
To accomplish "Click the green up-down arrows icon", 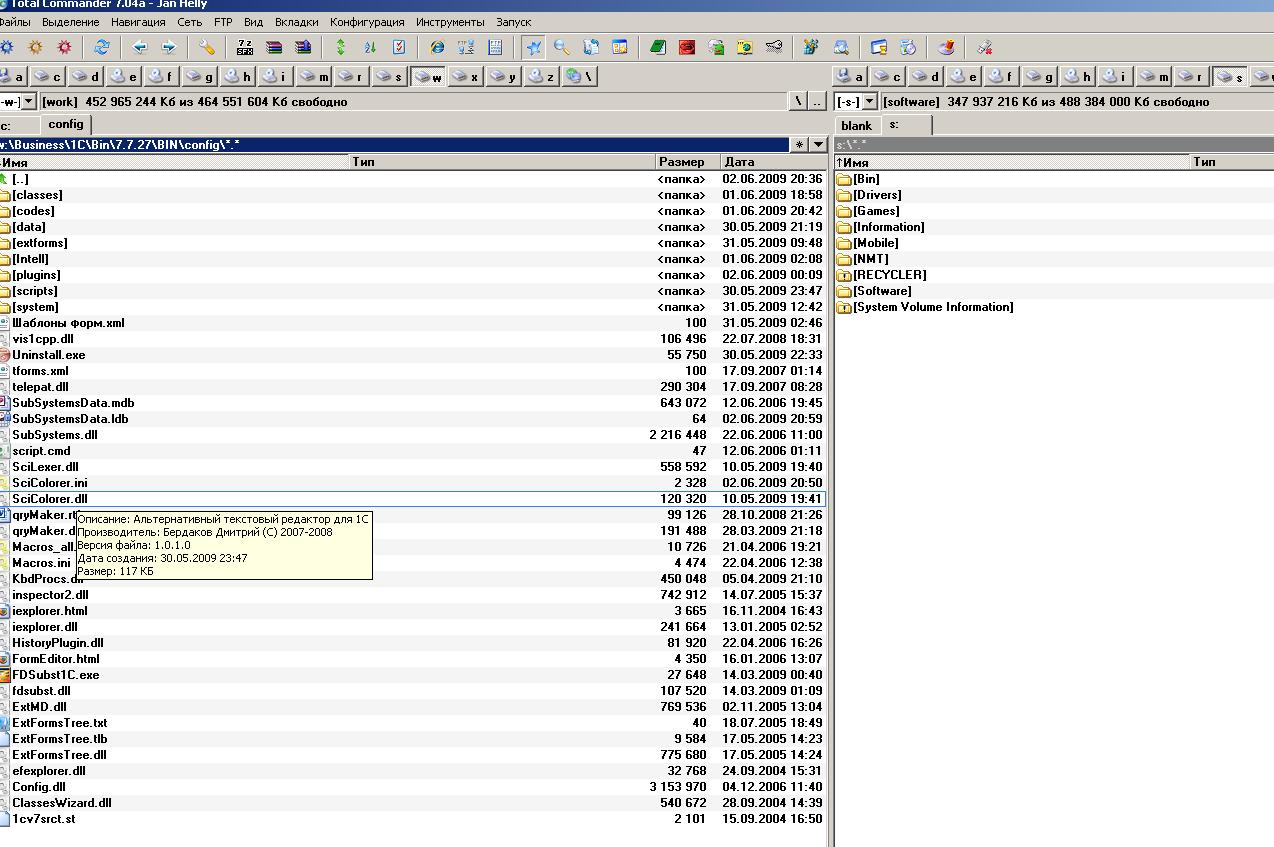I will (x=341, y=47).
